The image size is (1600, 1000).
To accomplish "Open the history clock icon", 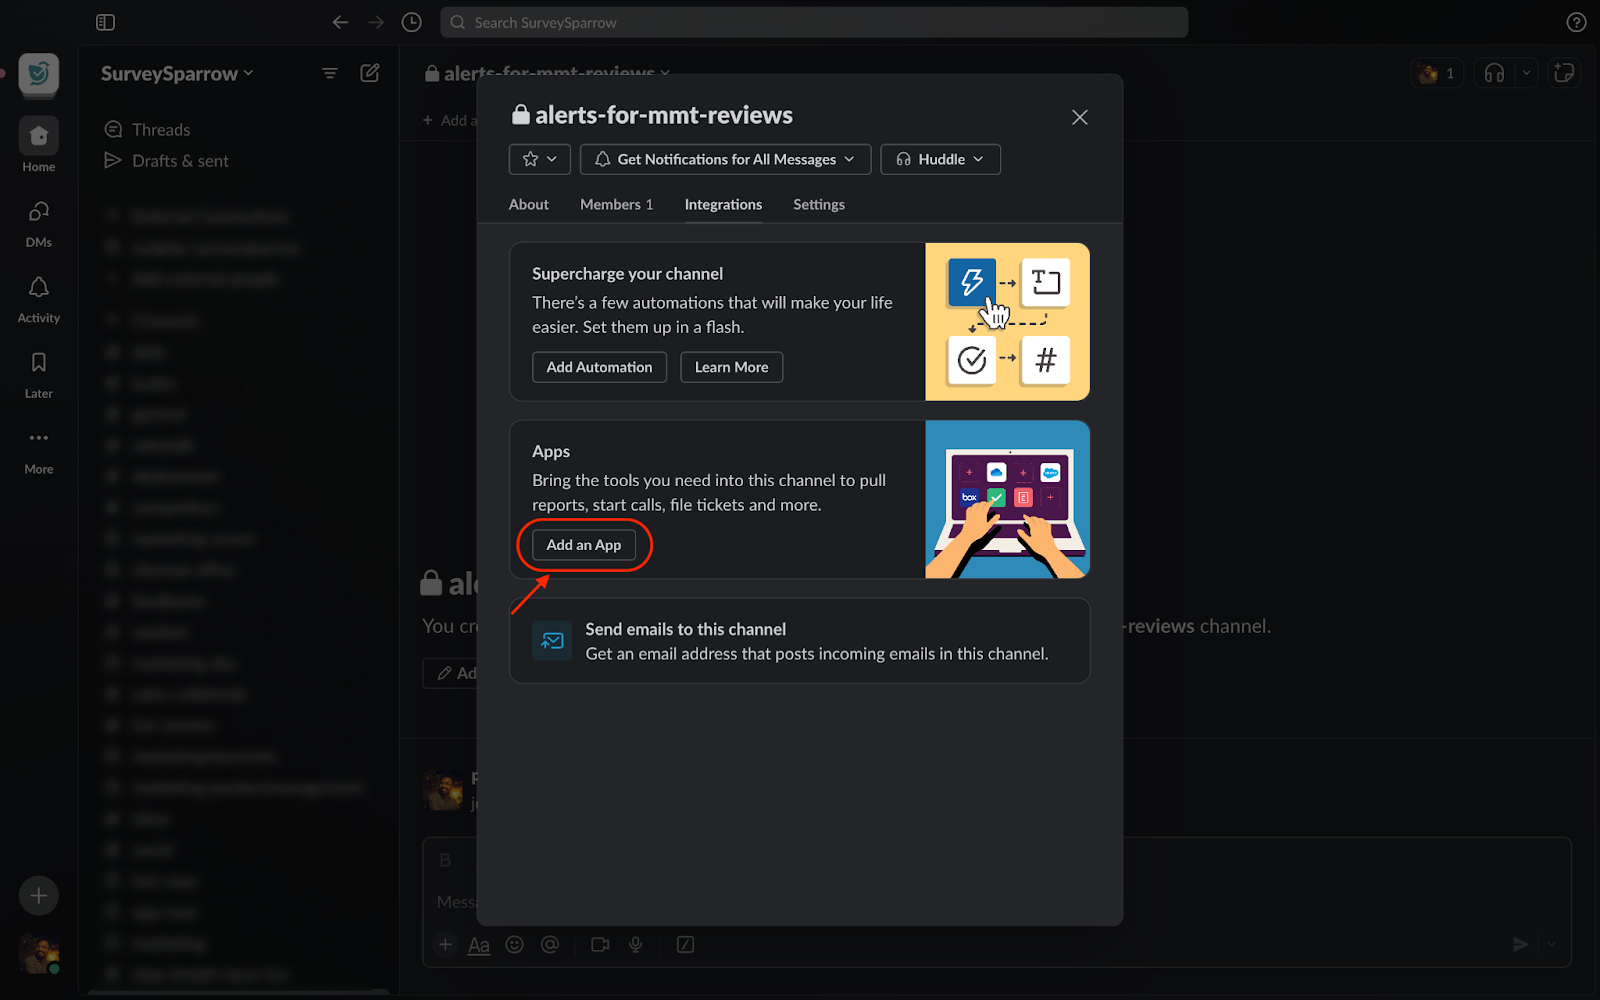I will click(411, 22).
